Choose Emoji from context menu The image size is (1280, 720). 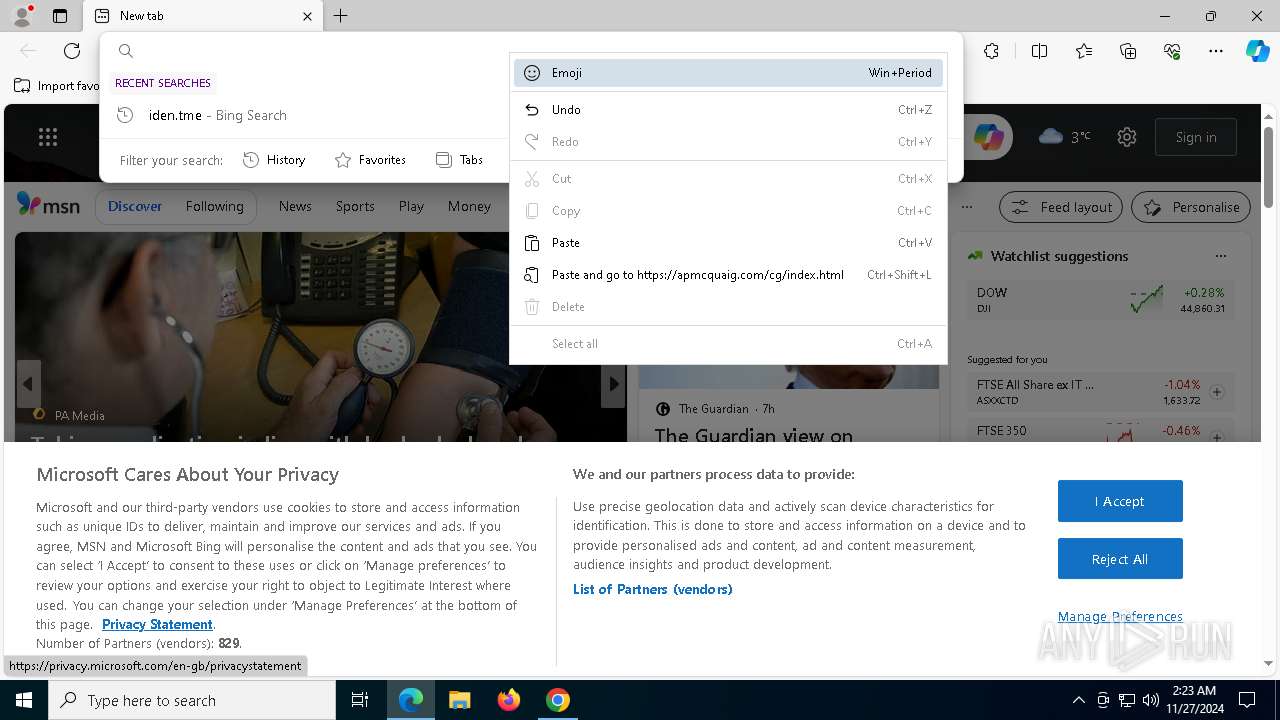tap(728, 73)
